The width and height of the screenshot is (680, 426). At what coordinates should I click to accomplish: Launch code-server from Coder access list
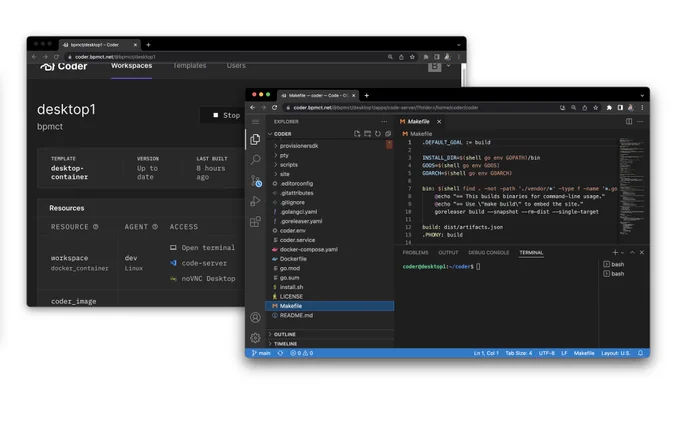point(199,263)
